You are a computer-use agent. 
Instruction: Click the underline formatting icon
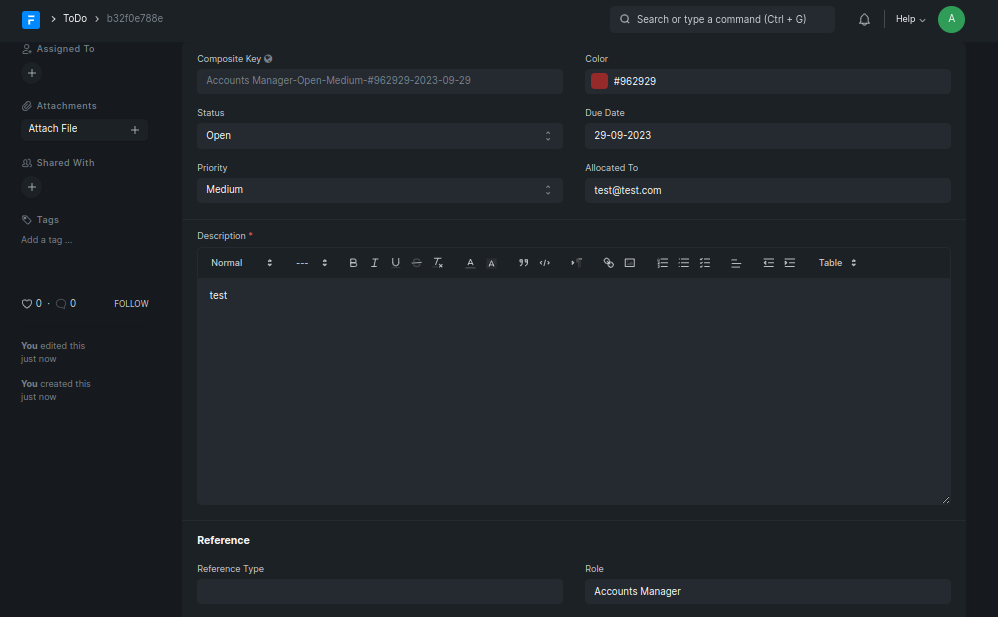[x=396, y=263]
